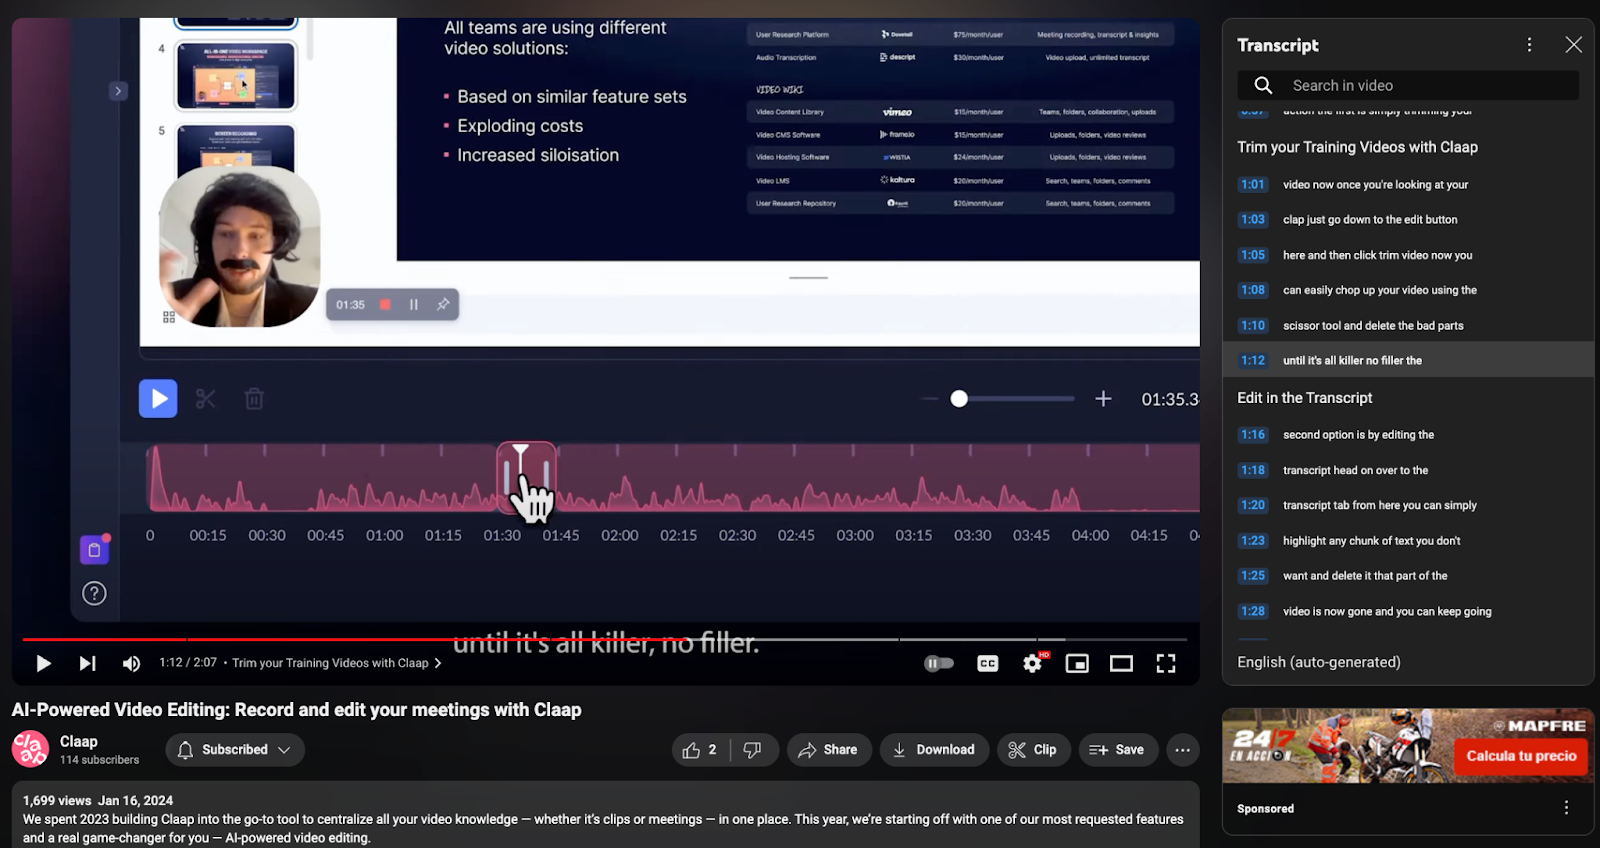Open the Claap channel avatar
This screenshot has height=848, width=1600.
coord(30,749)
